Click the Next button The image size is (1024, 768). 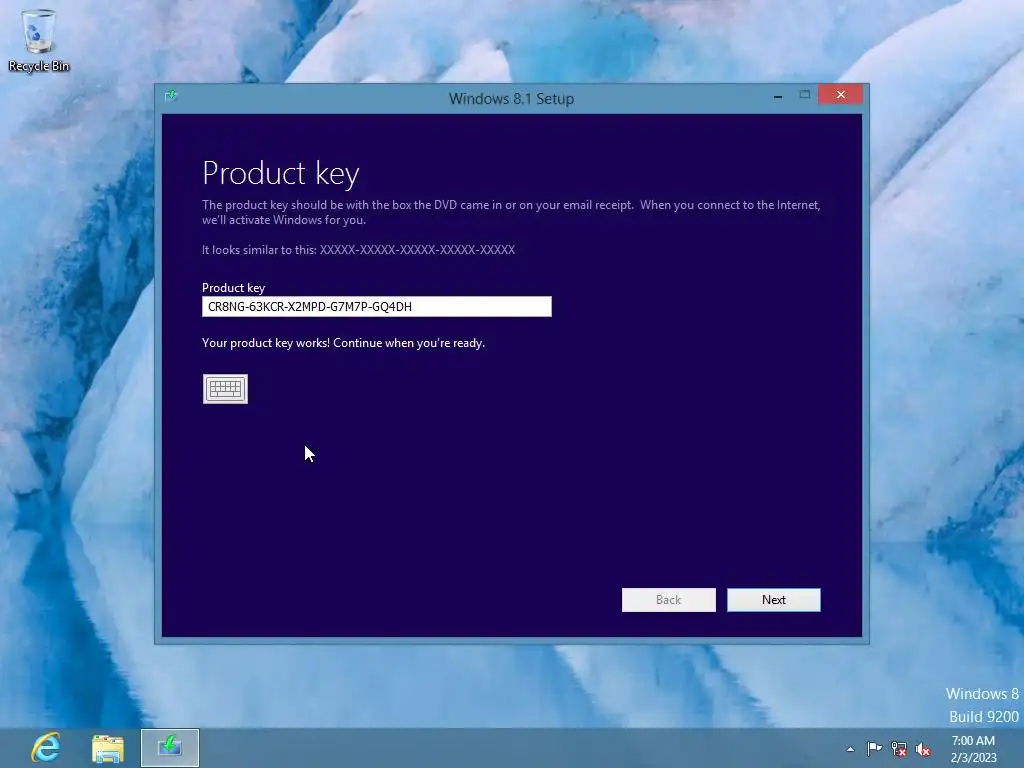(x=774, y=600)
